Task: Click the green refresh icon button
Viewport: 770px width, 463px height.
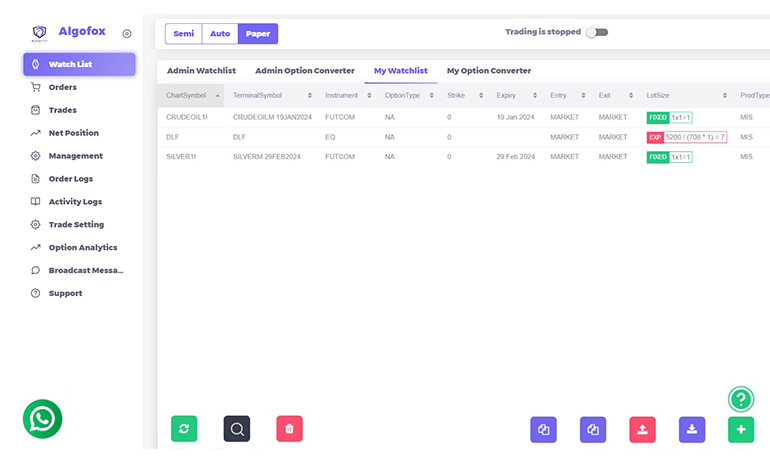Action: pyautogui.click(x=184, y=429)
